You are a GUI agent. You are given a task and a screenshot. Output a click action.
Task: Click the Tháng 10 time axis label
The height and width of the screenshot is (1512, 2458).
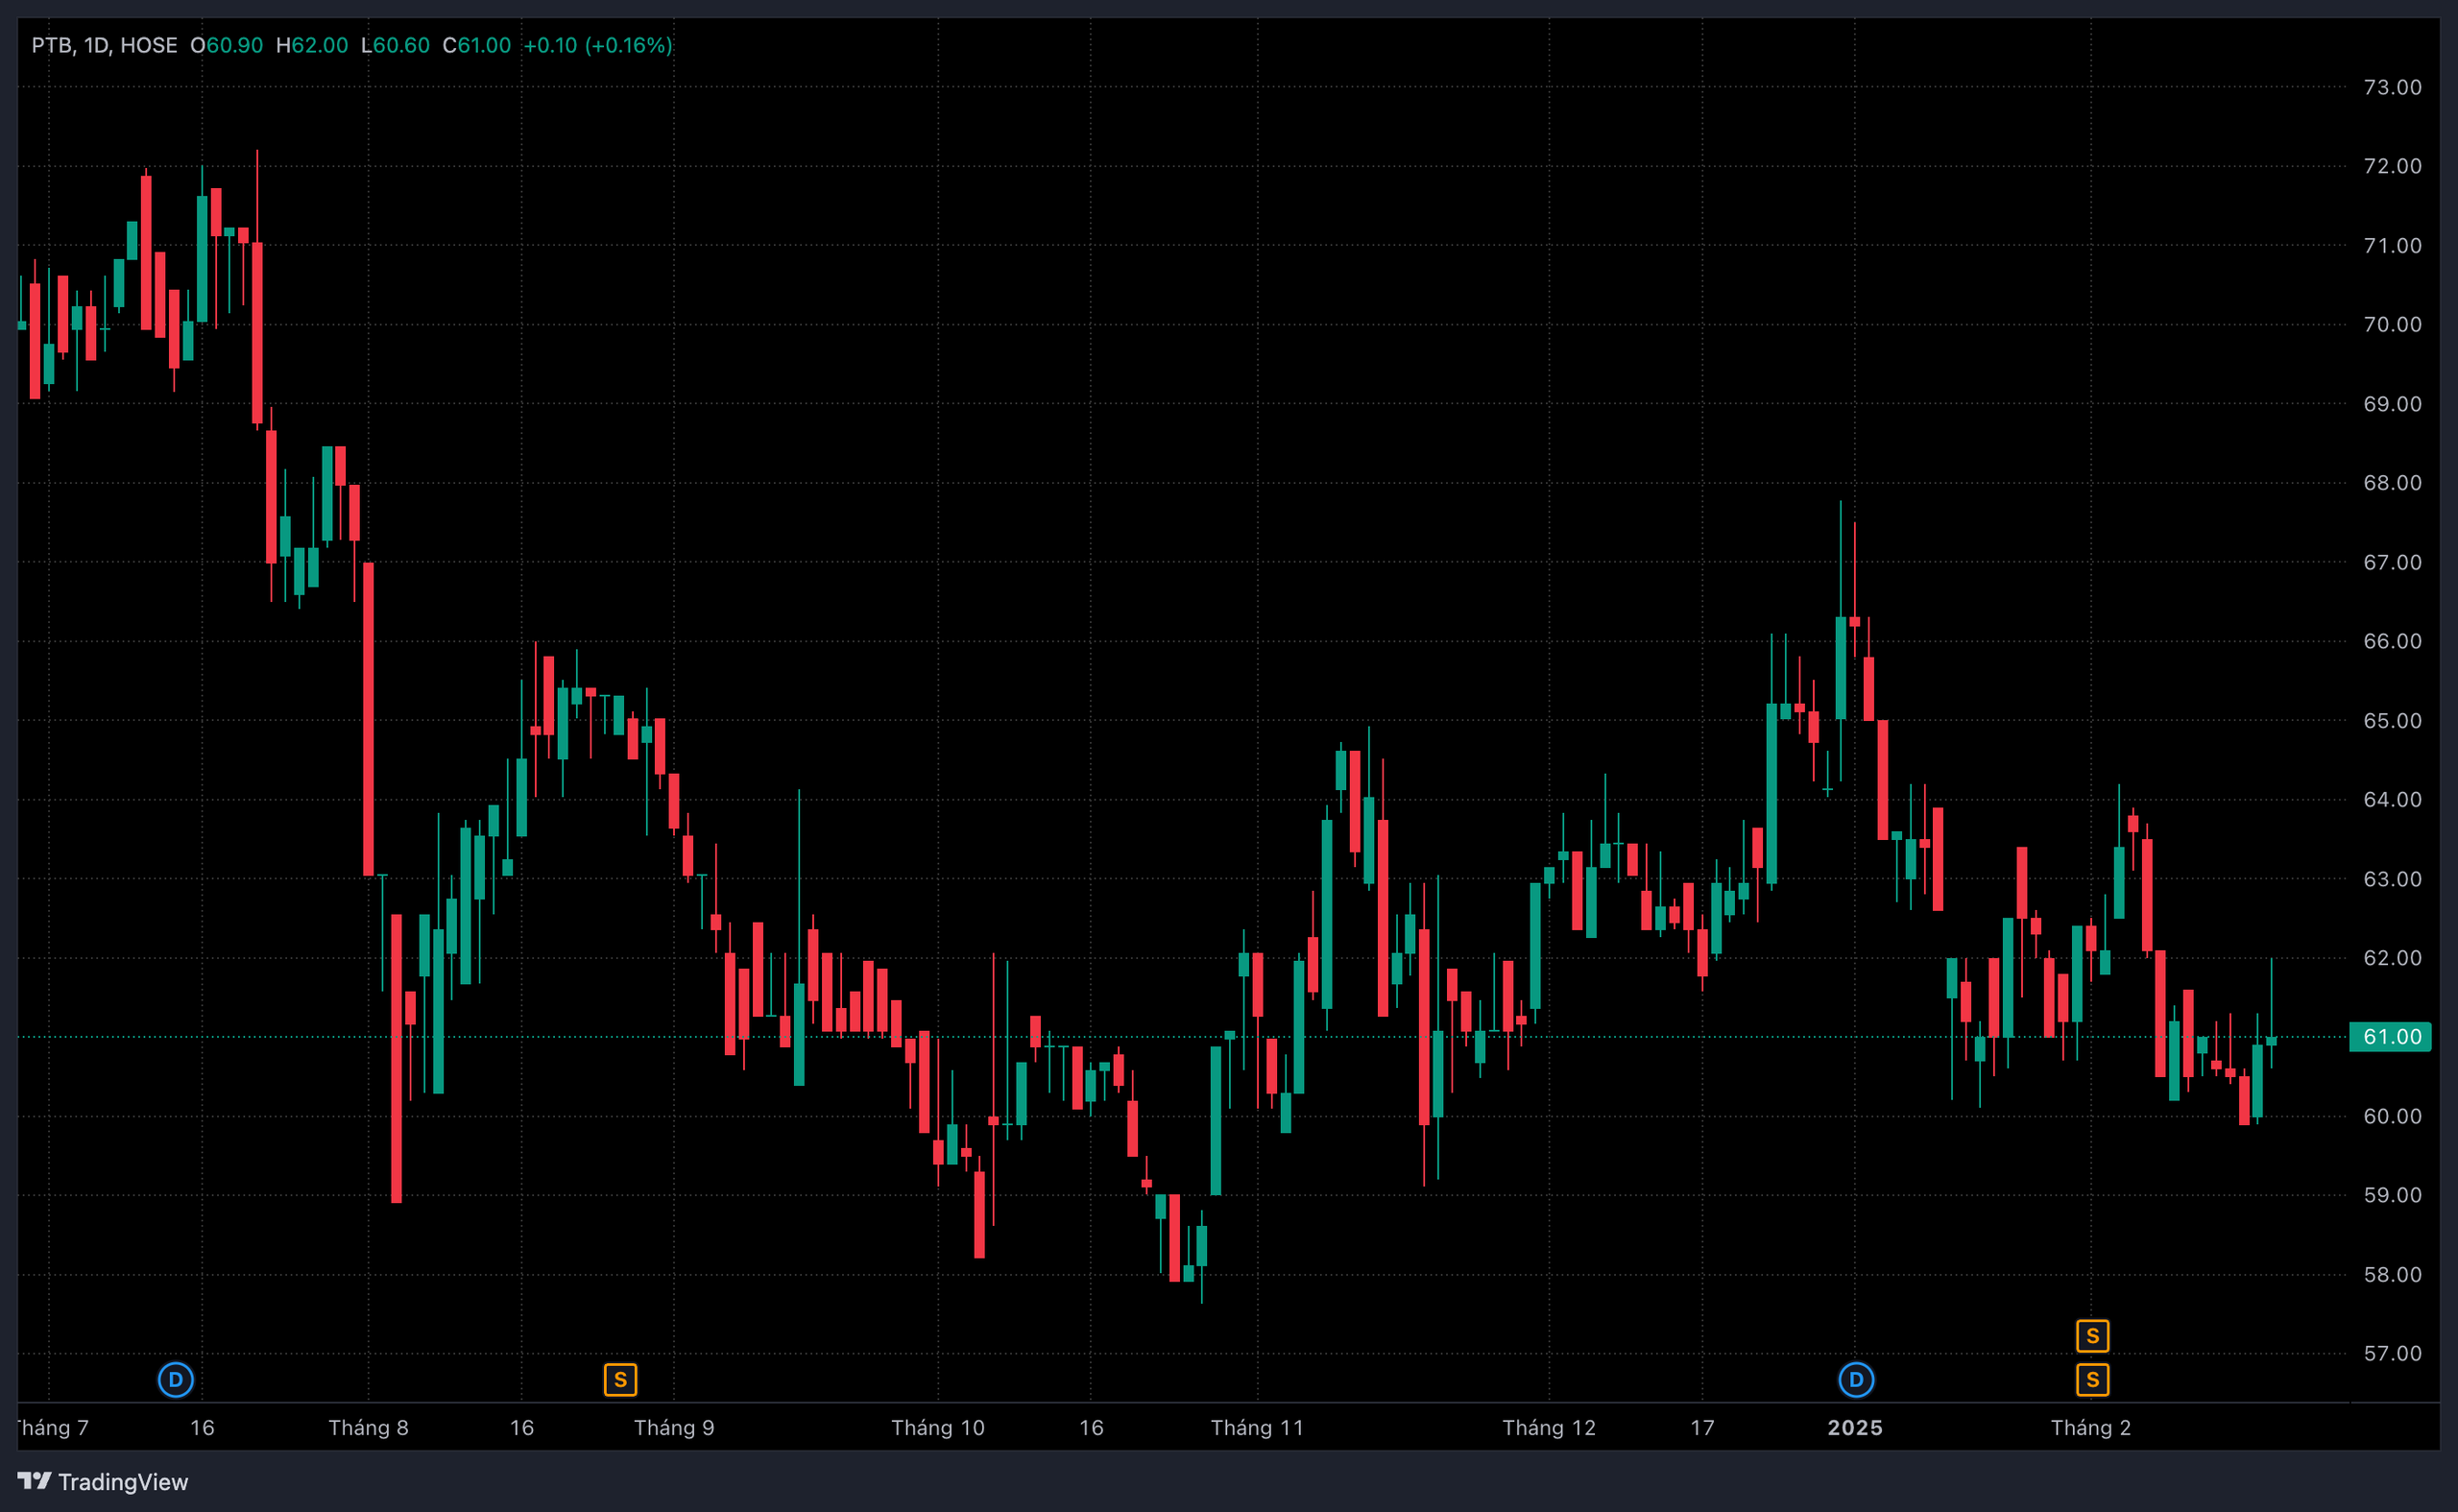coord(938,1427)
